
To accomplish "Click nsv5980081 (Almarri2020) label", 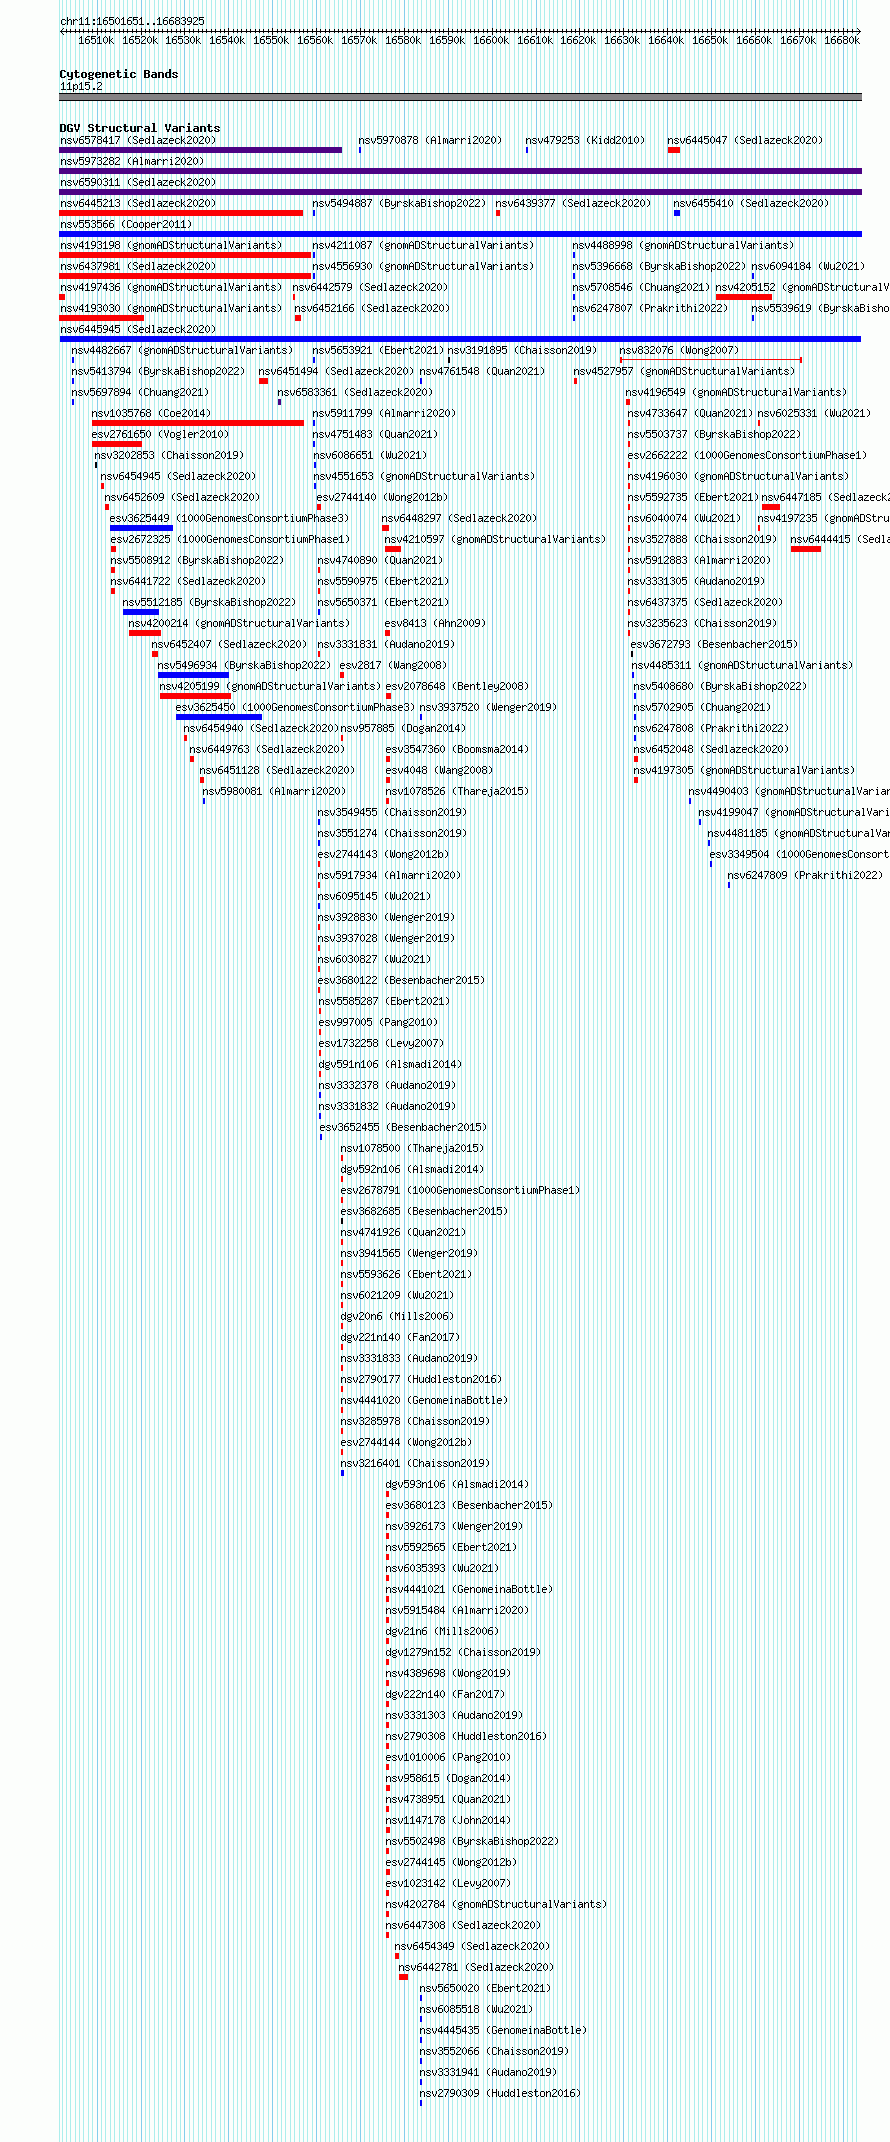I will click(274, 792).
